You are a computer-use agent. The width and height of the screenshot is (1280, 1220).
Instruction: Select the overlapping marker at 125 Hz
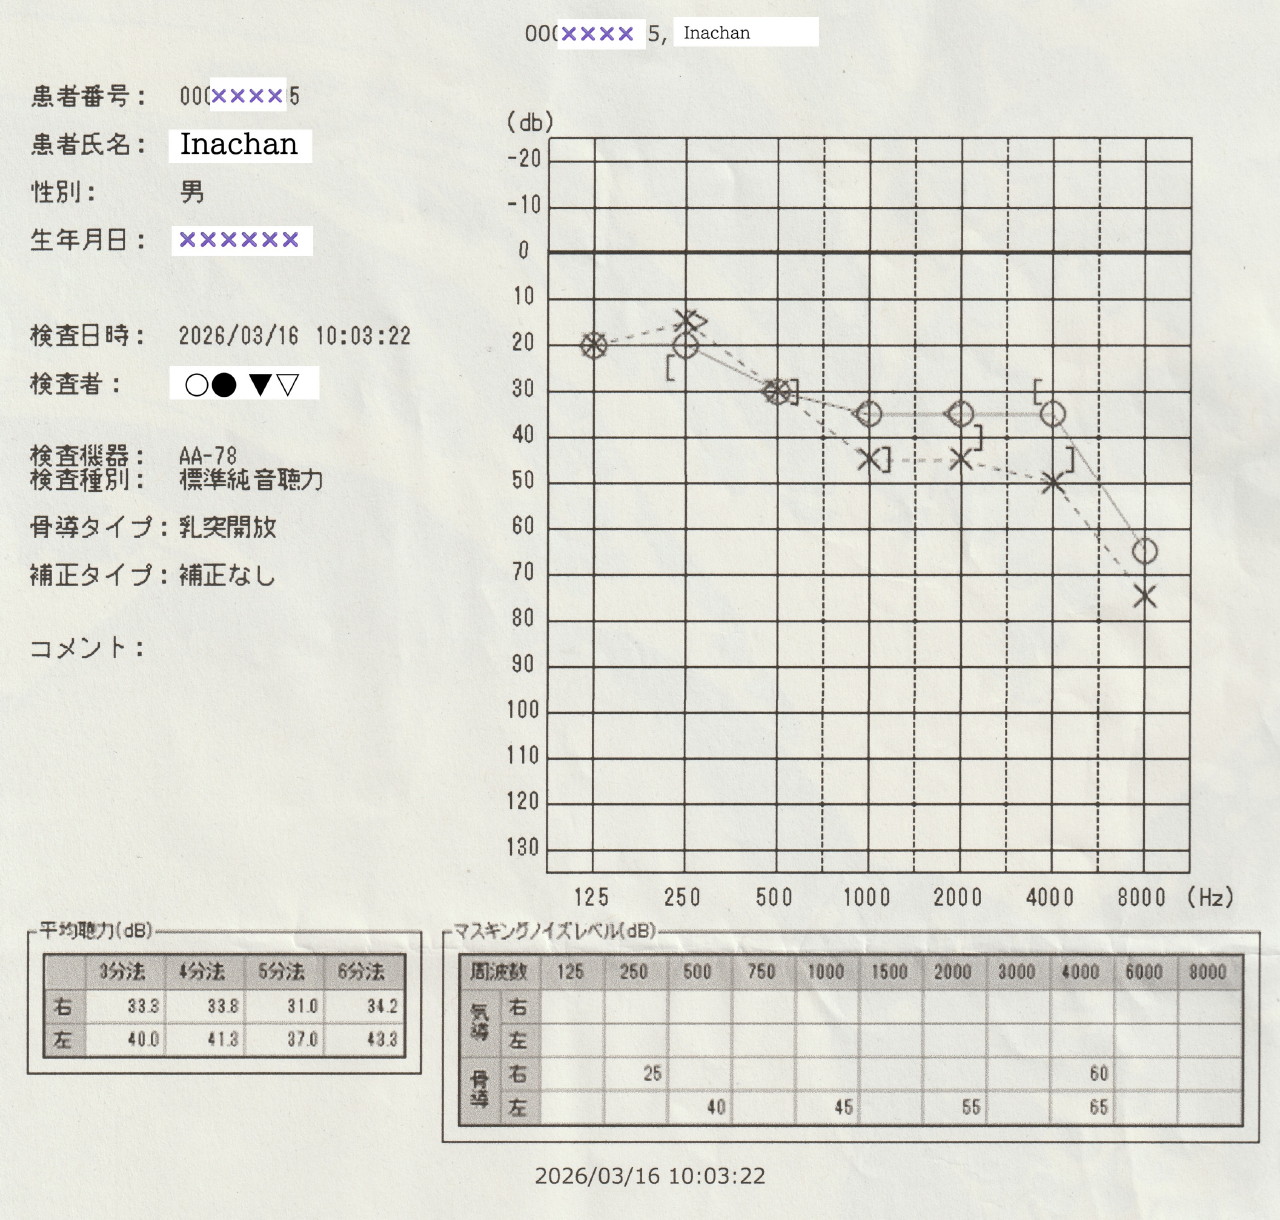click(x=593, y=346)
